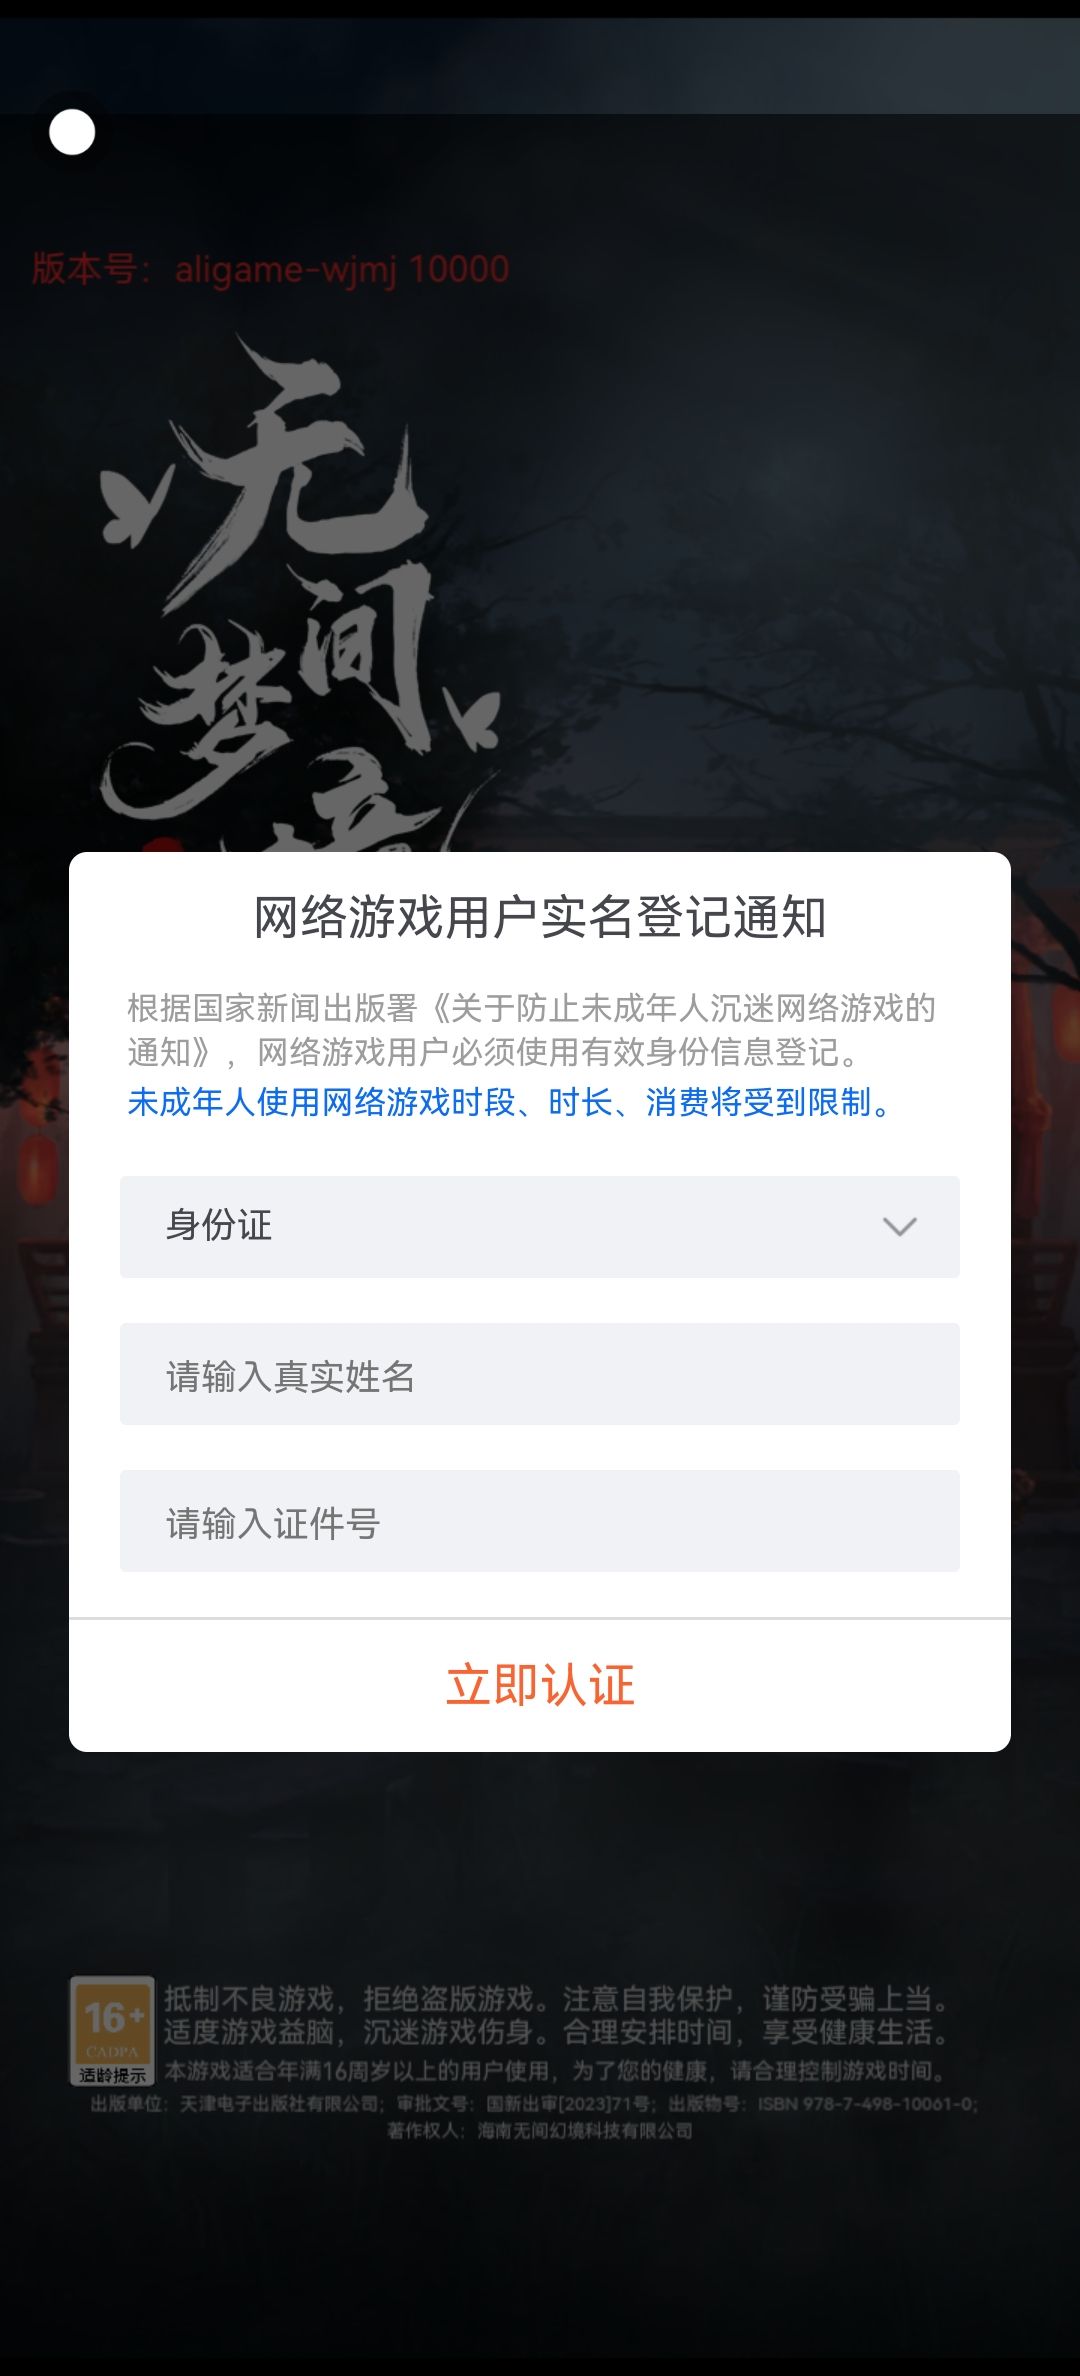Tap the white circular floating button
Image resolution: width=1080 pixels, height=2376 pixels.
[x=72, y=132]
